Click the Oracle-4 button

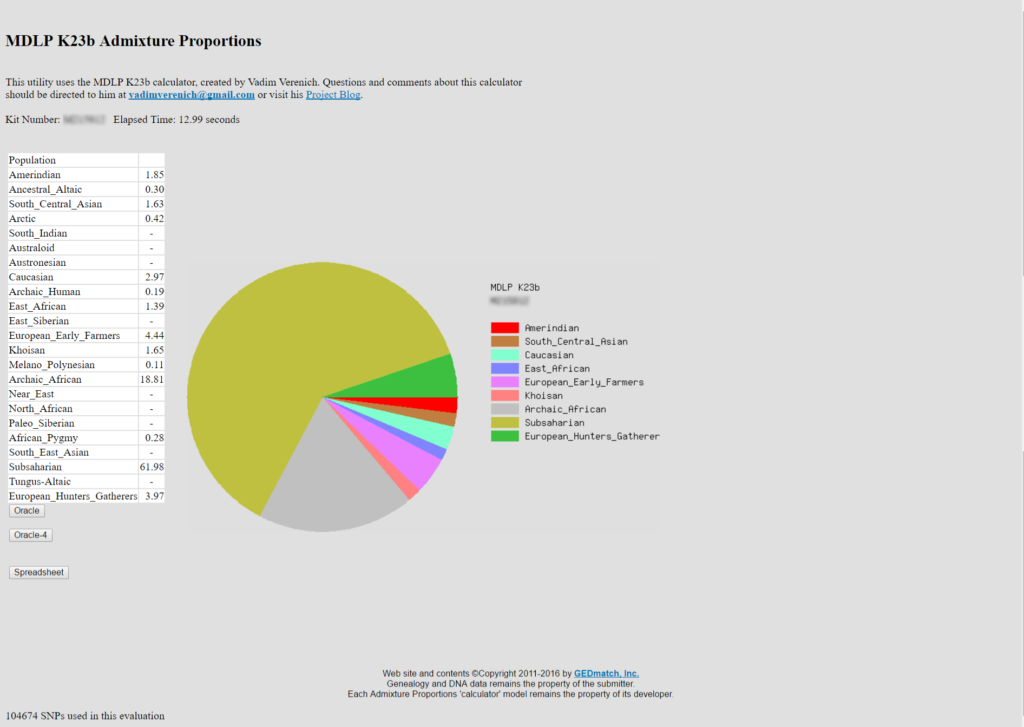click(x=29, y=533)
